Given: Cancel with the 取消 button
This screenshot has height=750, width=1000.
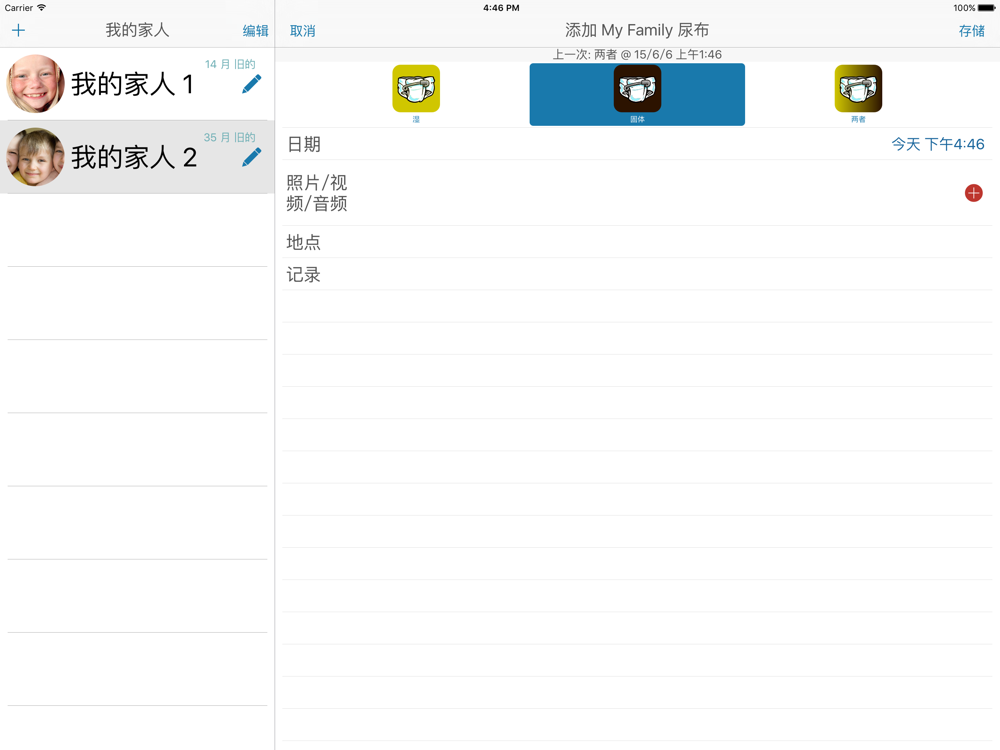Looking at the screenshot, I should click(x=302, y=31).
